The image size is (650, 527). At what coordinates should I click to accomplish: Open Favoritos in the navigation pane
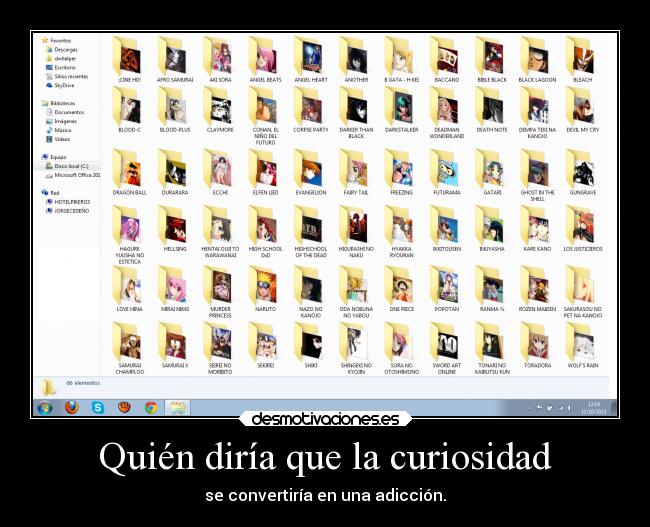[57, 41]
